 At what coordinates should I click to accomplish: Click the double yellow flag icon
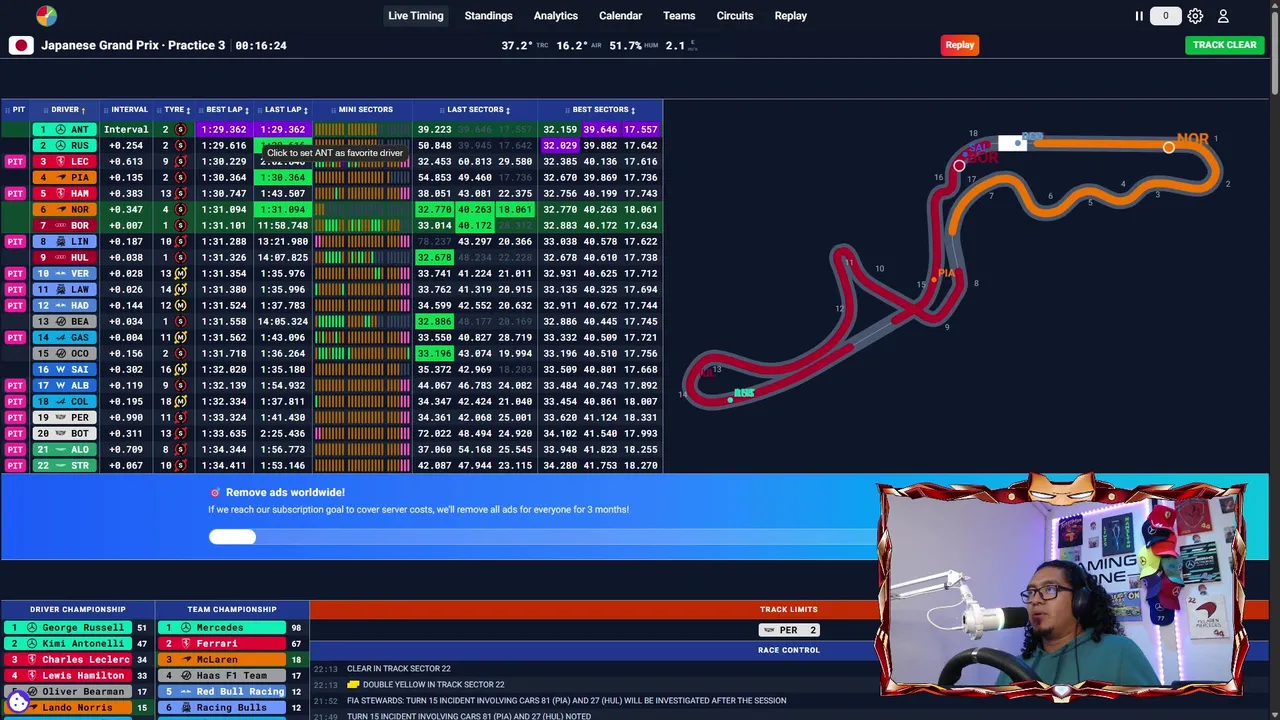(x=353, y=685)
